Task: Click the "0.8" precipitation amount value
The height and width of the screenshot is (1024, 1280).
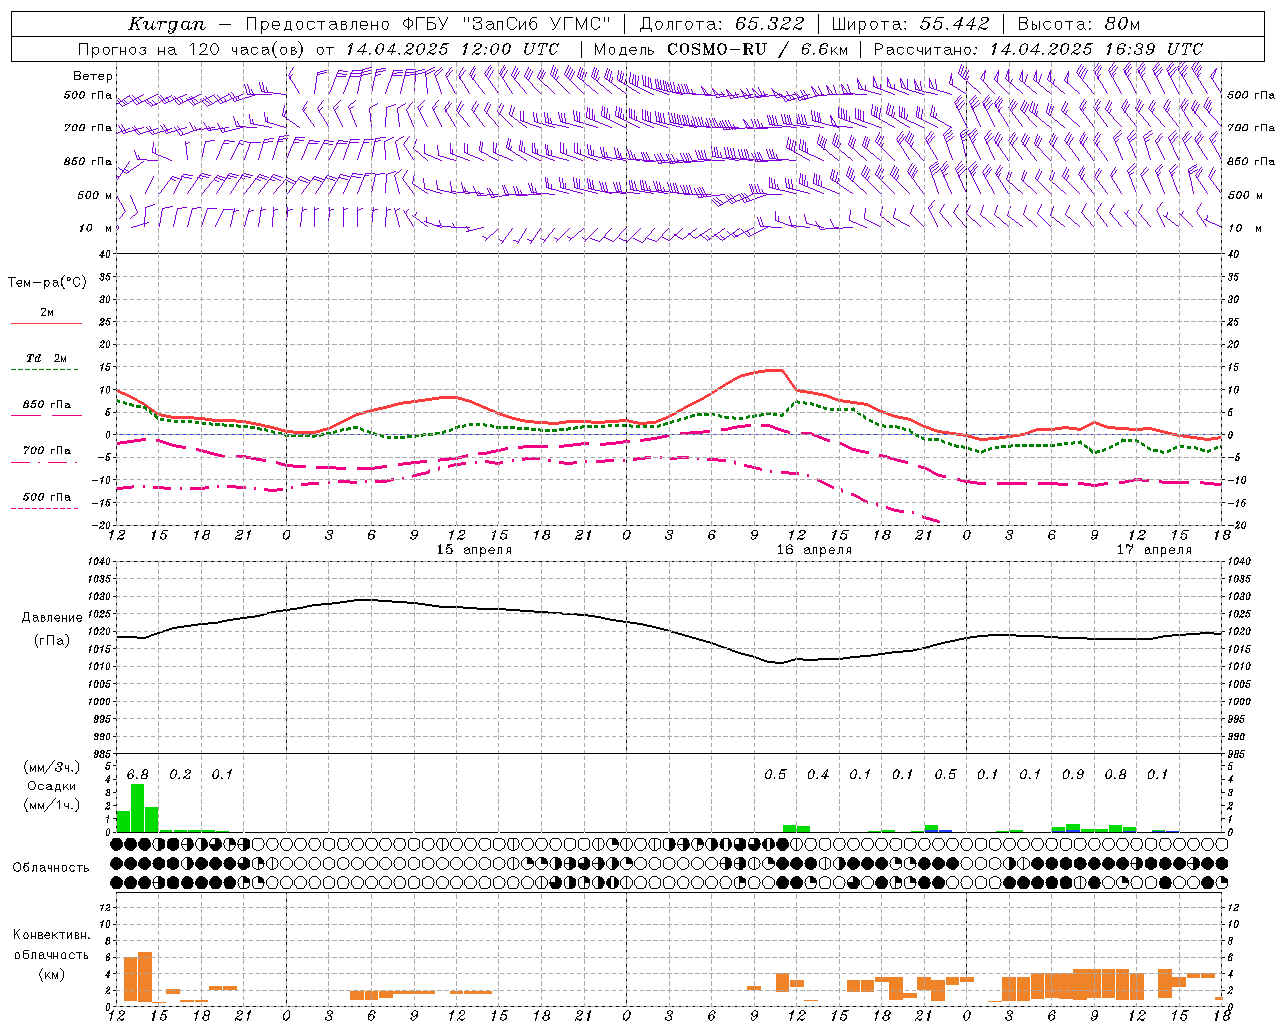Action: [1116, 775]
